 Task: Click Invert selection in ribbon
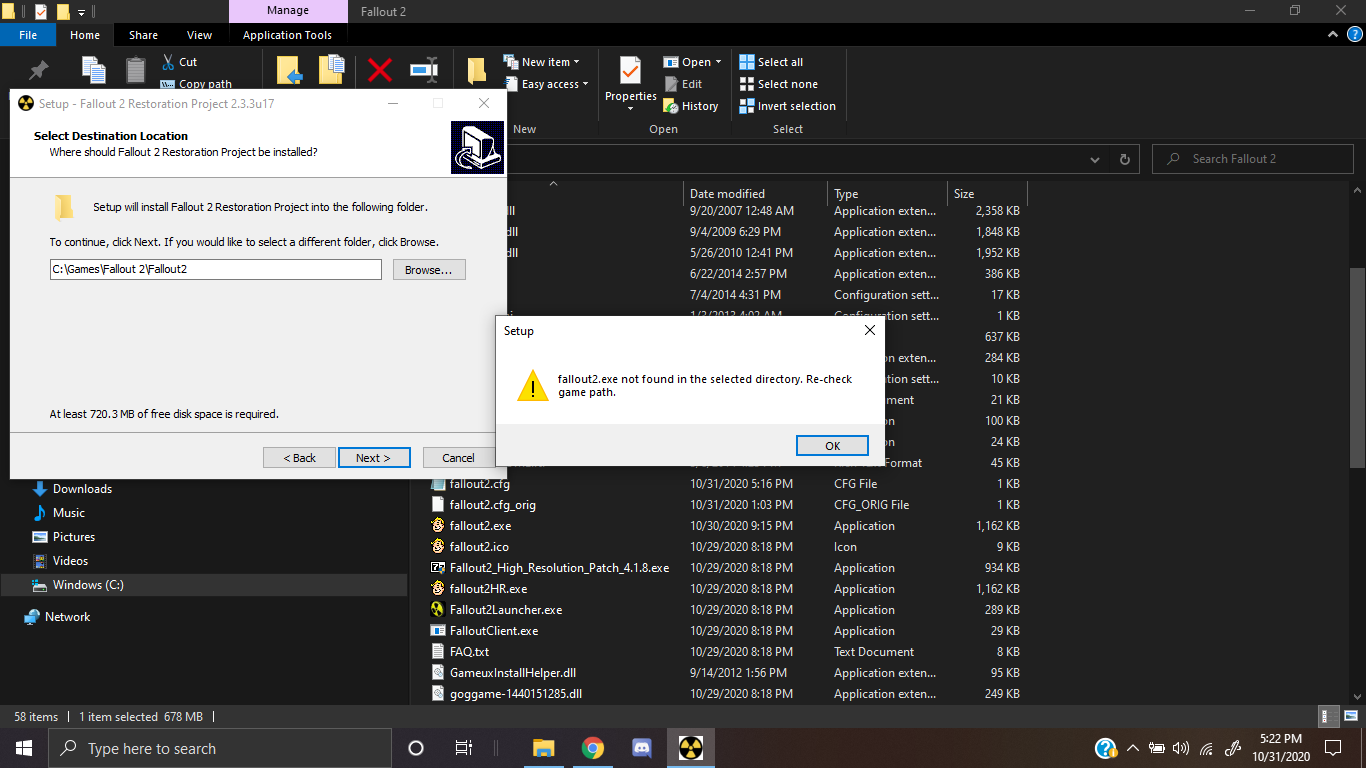point(787,106)
